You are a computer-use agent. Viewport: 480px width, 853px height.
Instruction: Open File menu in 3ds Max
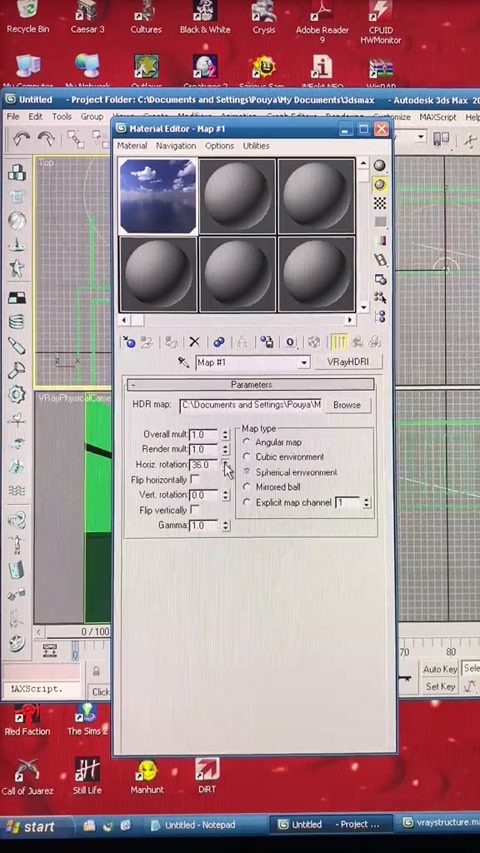13,117
